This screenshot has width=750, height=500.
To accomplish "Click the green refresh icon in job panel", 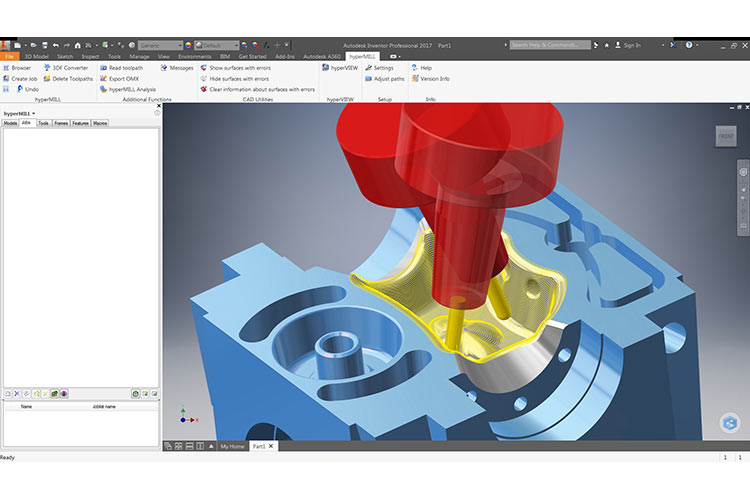I will coord(135,393).
